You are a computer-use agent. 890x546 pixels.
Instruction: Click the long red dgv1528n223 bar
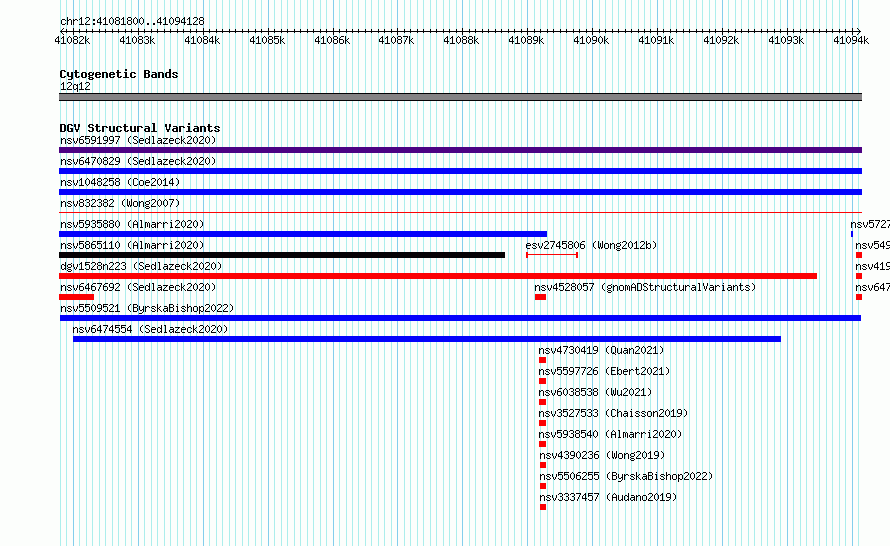(x=438, y=276)
